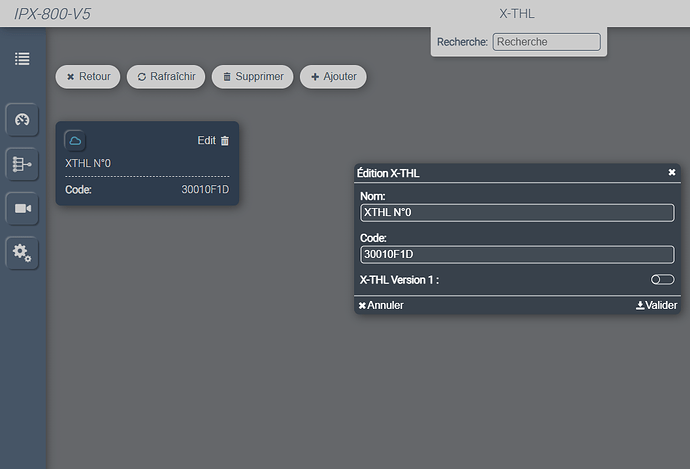
Task: Click the cloud icon on XTHL card
Action: click(x=75, y=141)
